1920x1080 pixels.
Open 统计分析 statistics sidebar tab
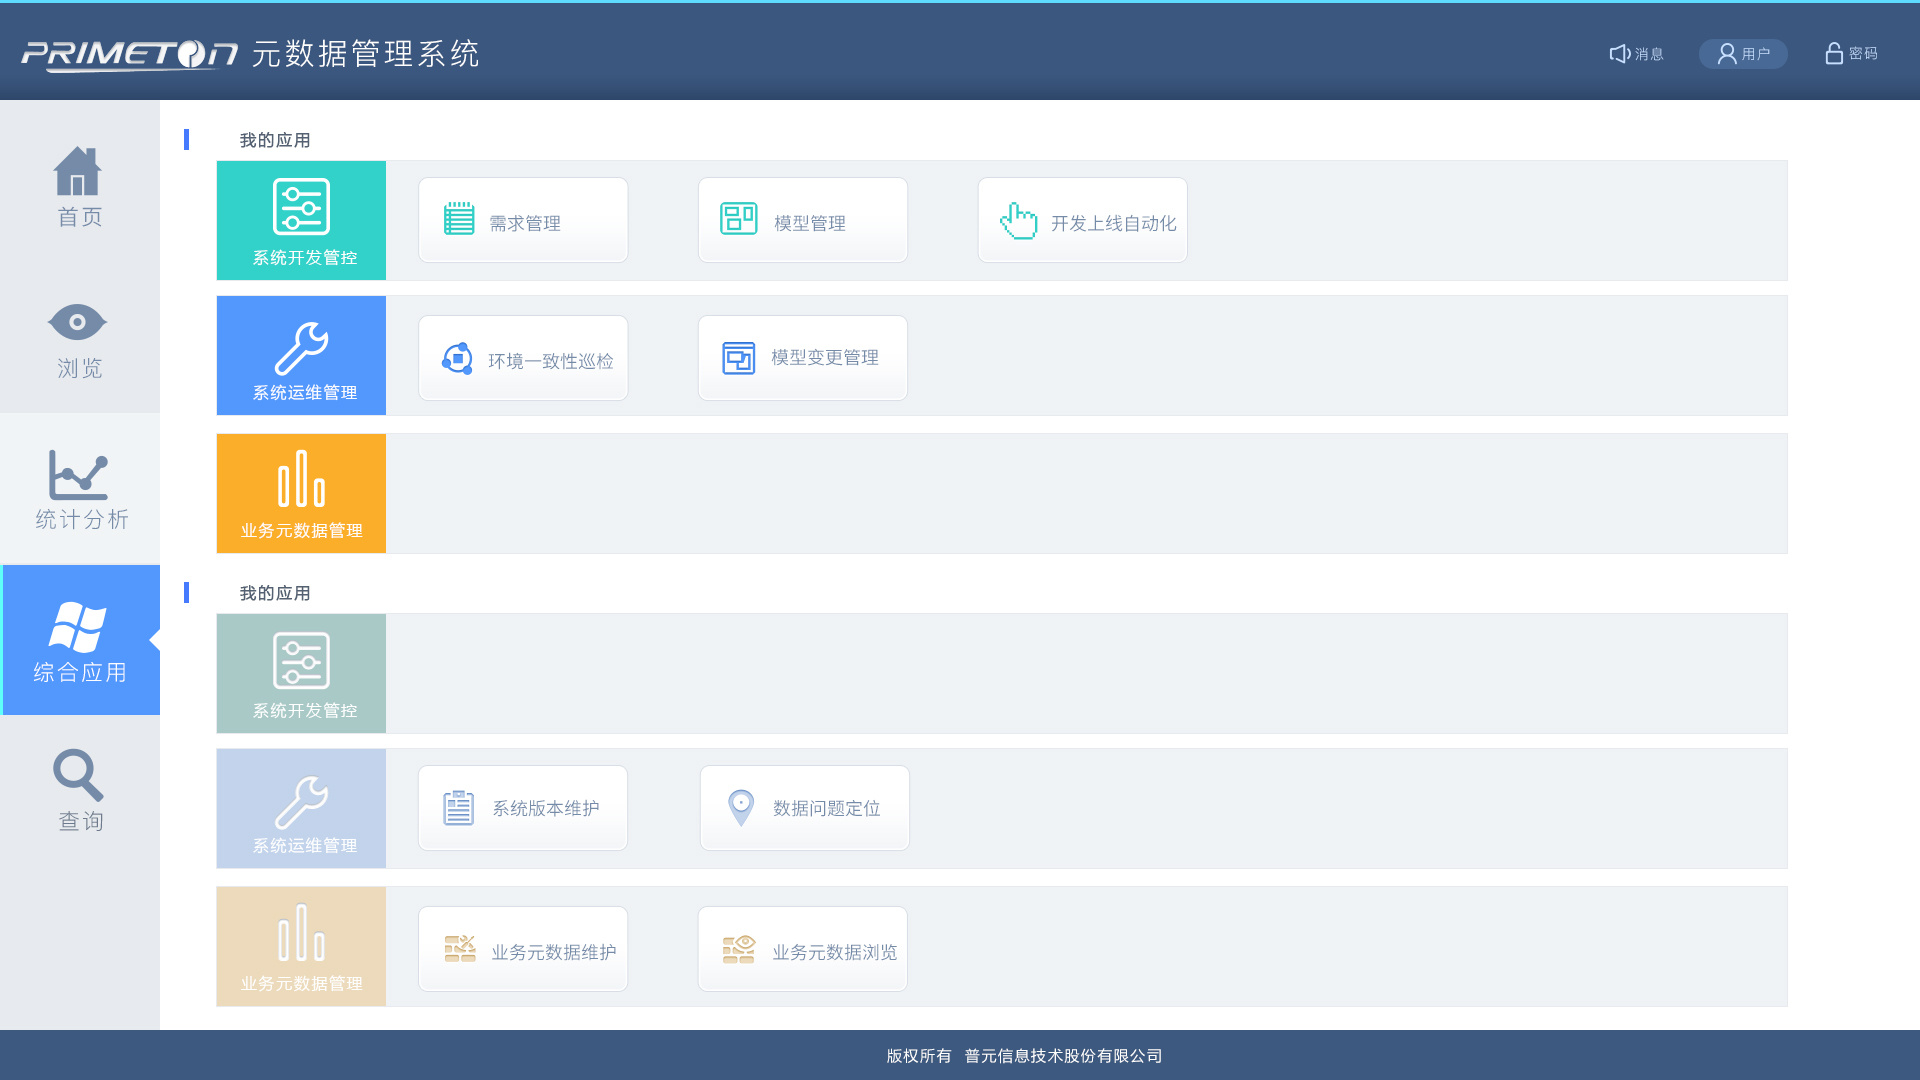pos(79,490)
